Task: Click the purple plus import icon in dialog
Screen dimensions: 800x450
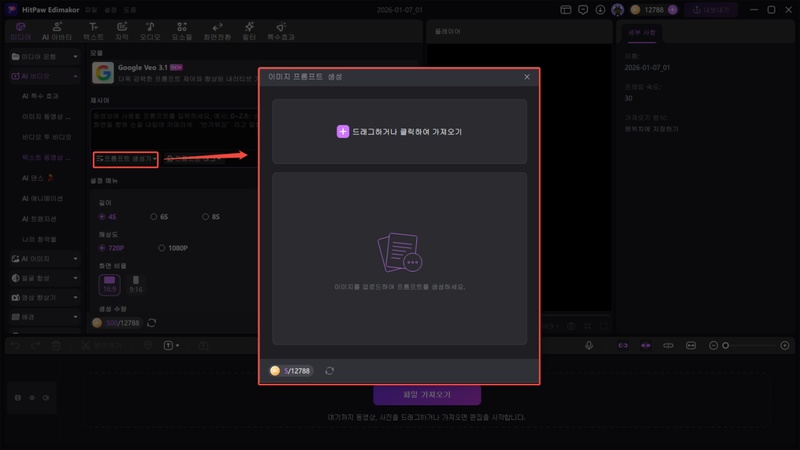Action: pyautogui.click(x=343, y=132)
